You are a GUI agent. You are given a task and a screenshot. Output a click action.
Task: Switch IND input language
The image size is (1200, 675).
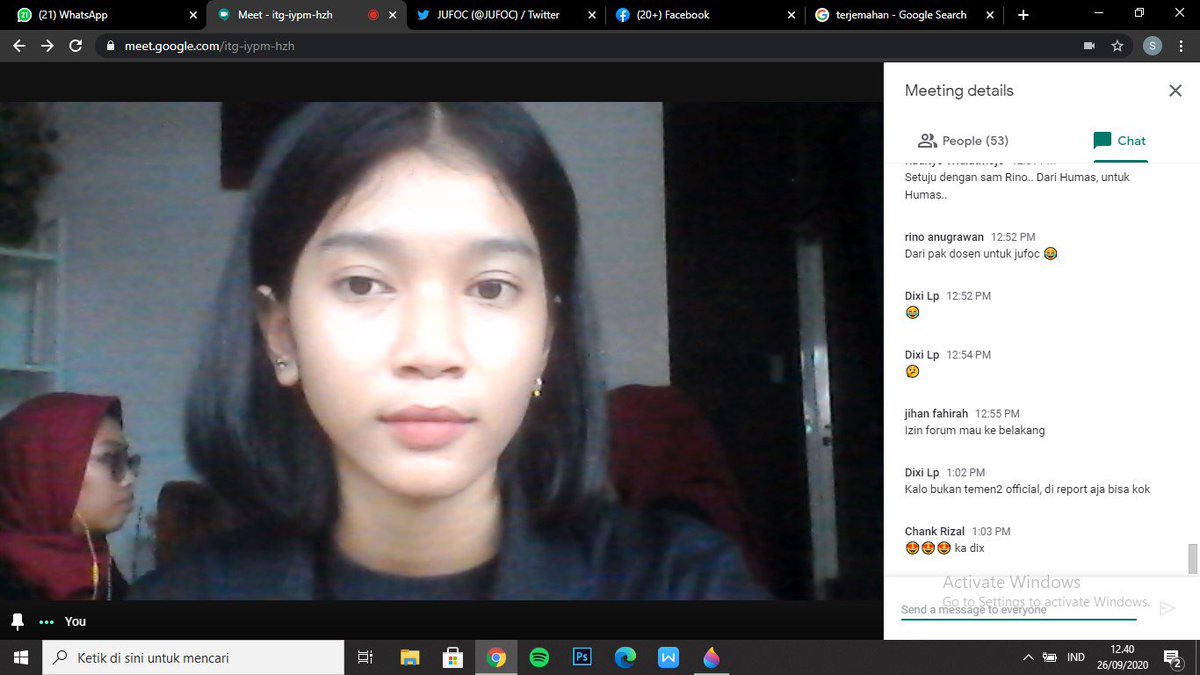click(x=1076, y=658)
